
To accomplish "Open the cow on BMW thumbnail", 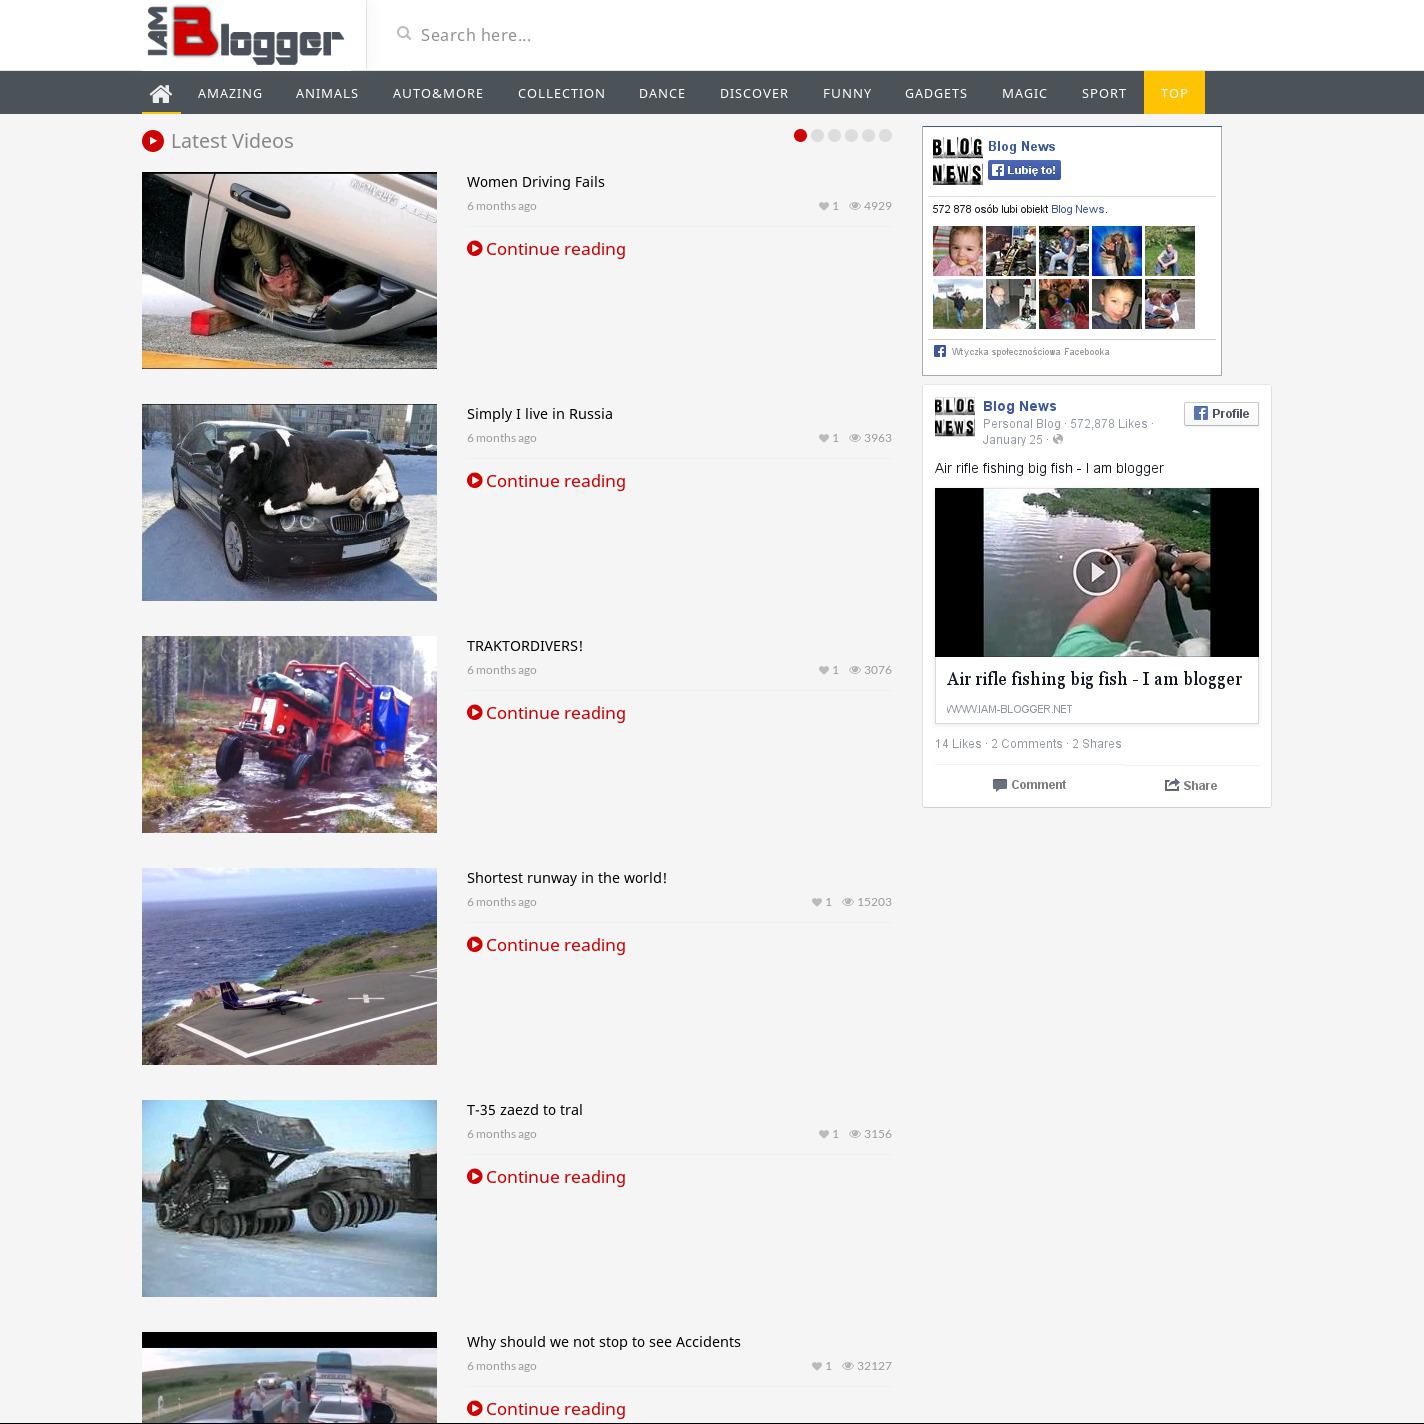I will pyautogui.click(x=289, y=502).
